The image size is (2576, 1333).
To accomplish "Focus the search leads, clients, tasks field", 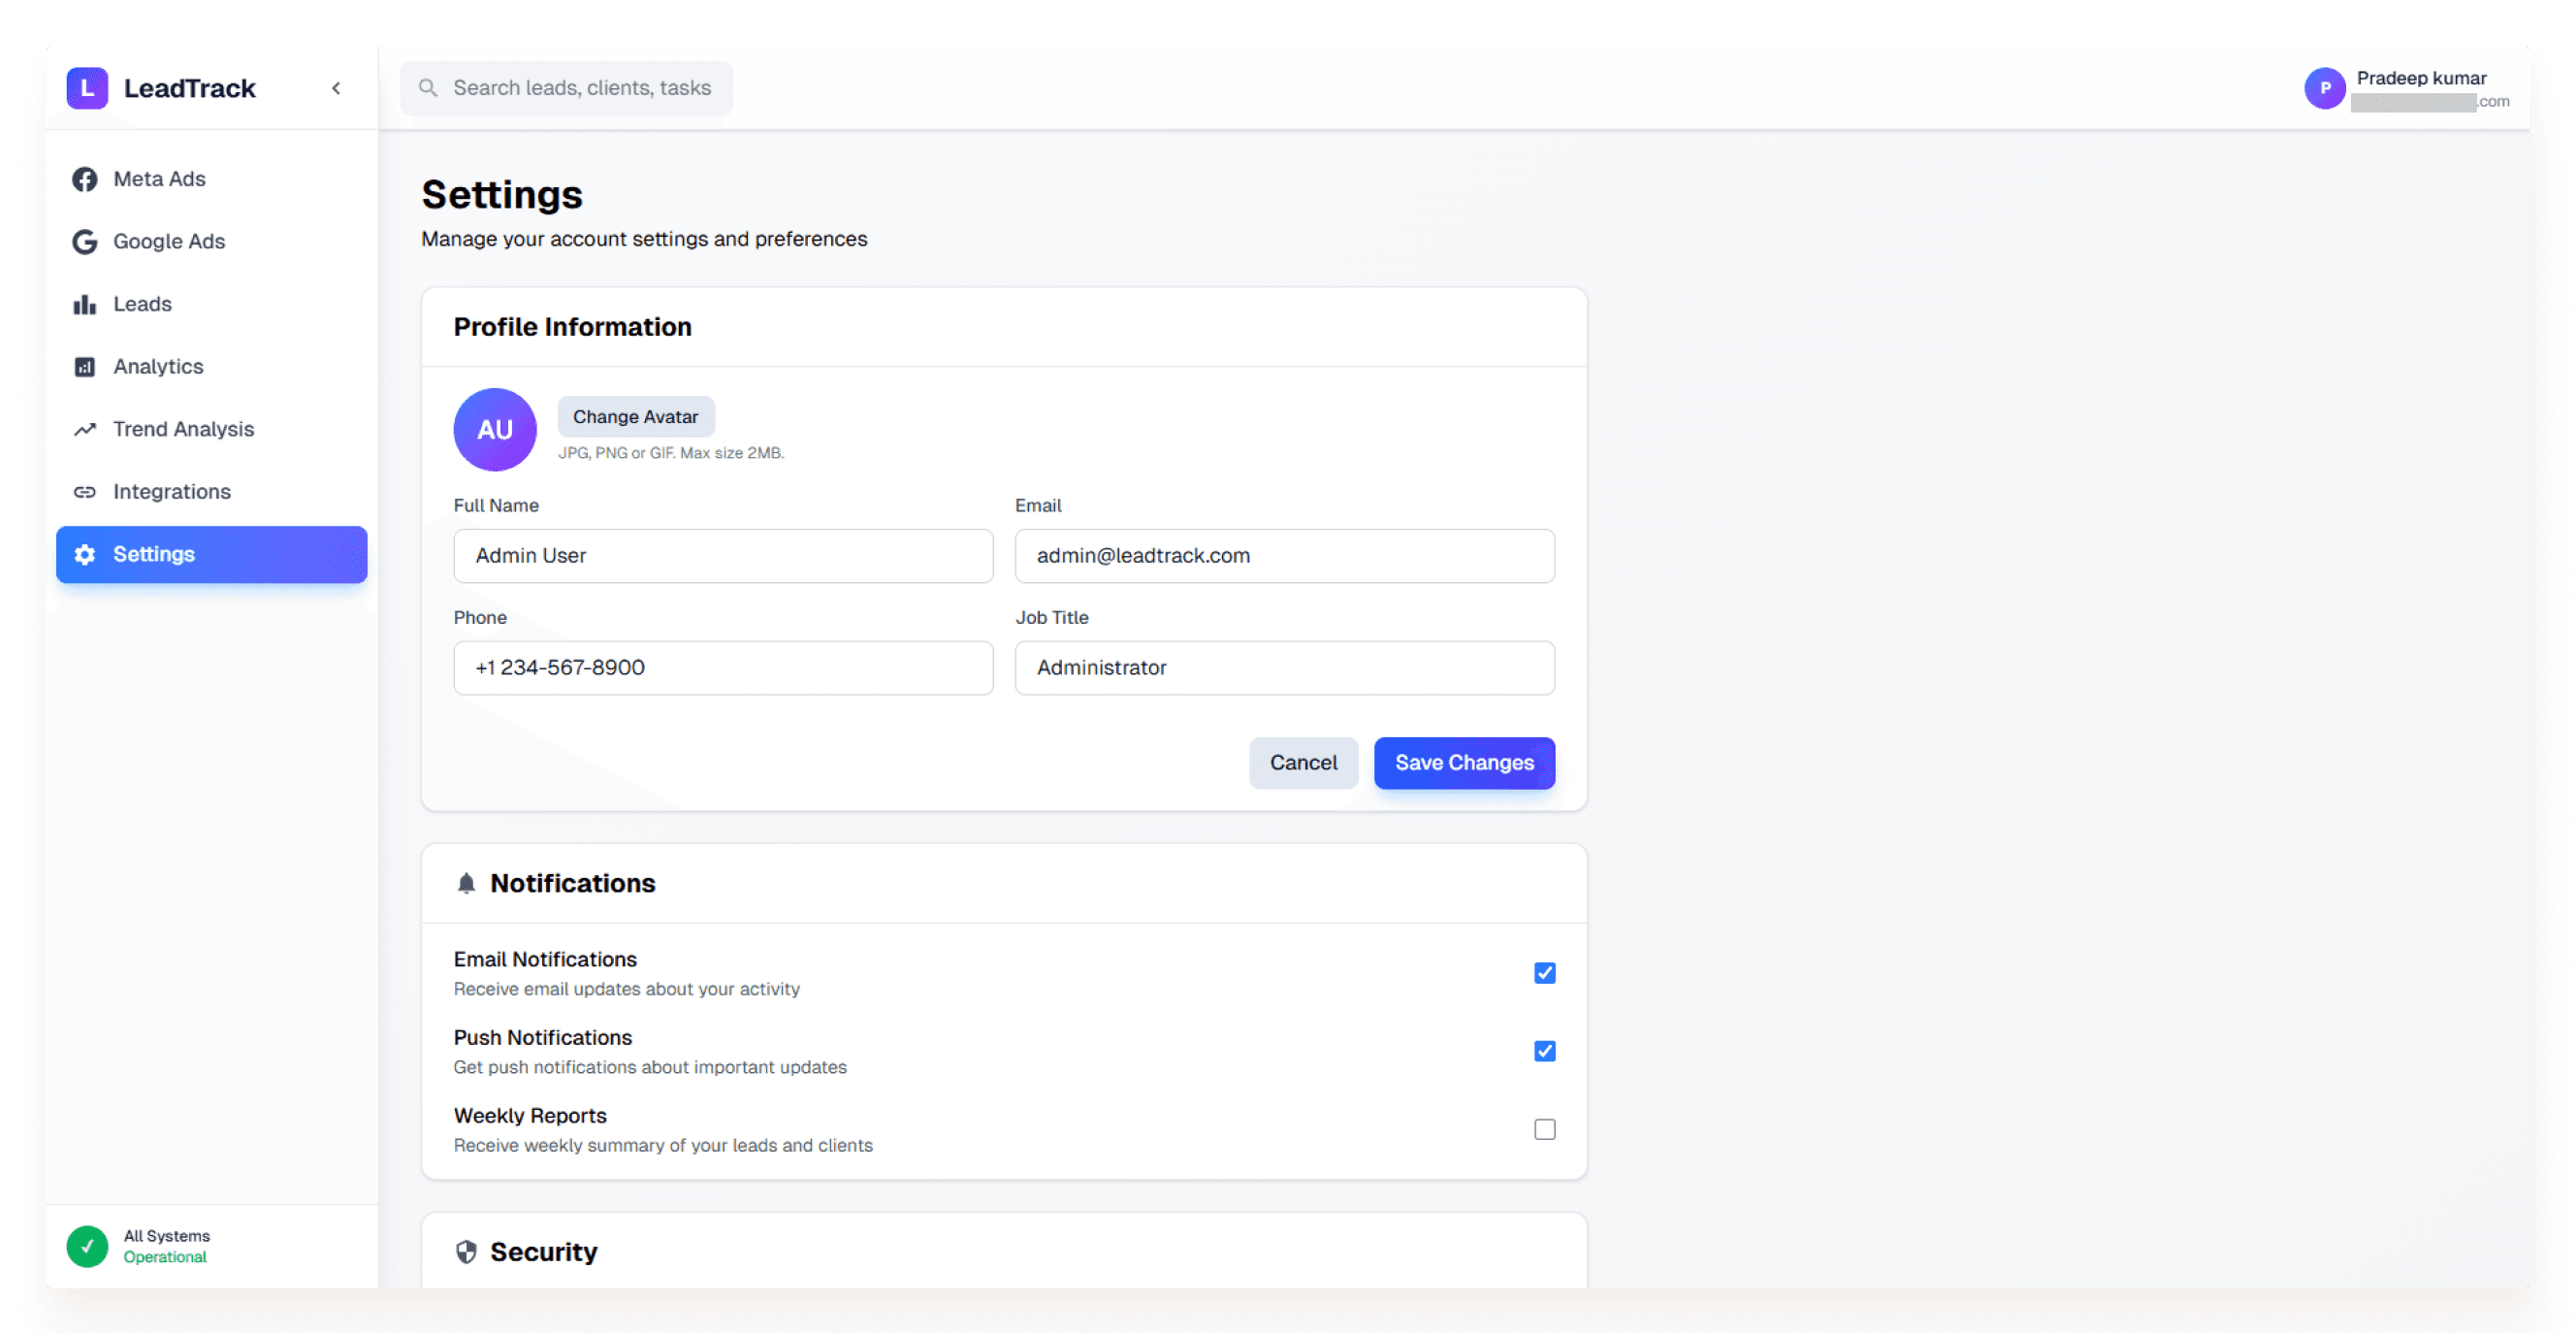I will 567,88.
